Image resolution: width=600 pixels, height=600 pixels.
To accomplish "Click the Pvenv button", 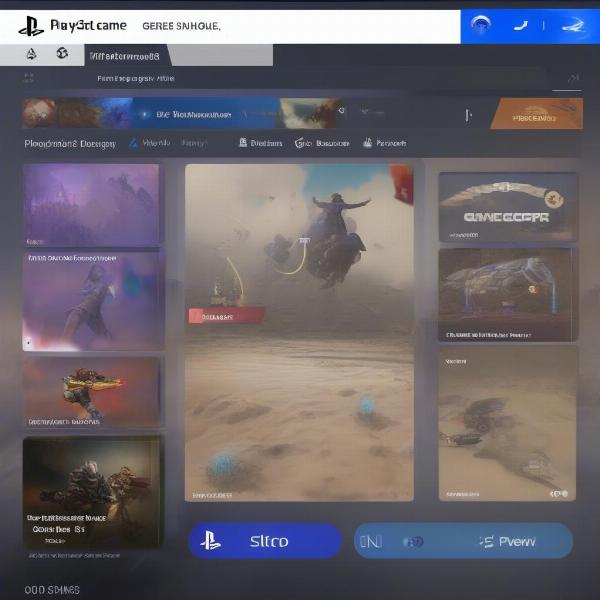I will click(x=463, y=541).
